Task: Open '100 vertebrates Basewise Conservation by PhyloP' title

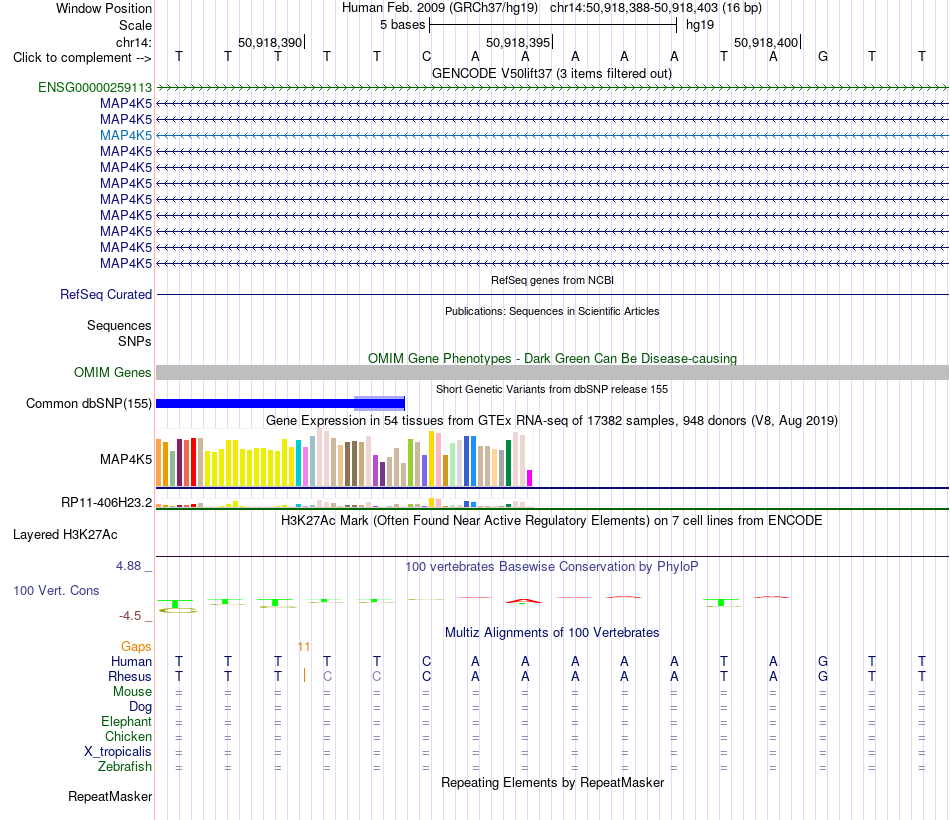Action: (552, 567)
